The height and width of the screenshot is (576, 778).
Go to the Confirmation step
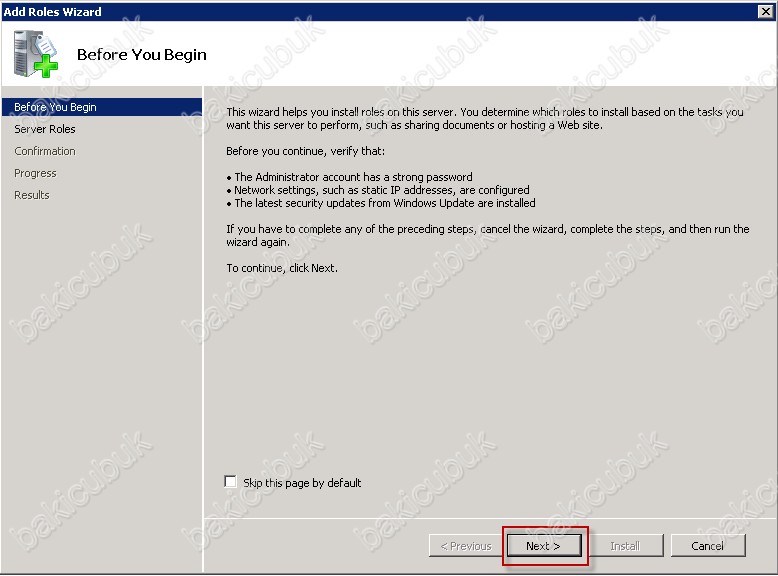[x=45, y=151]
